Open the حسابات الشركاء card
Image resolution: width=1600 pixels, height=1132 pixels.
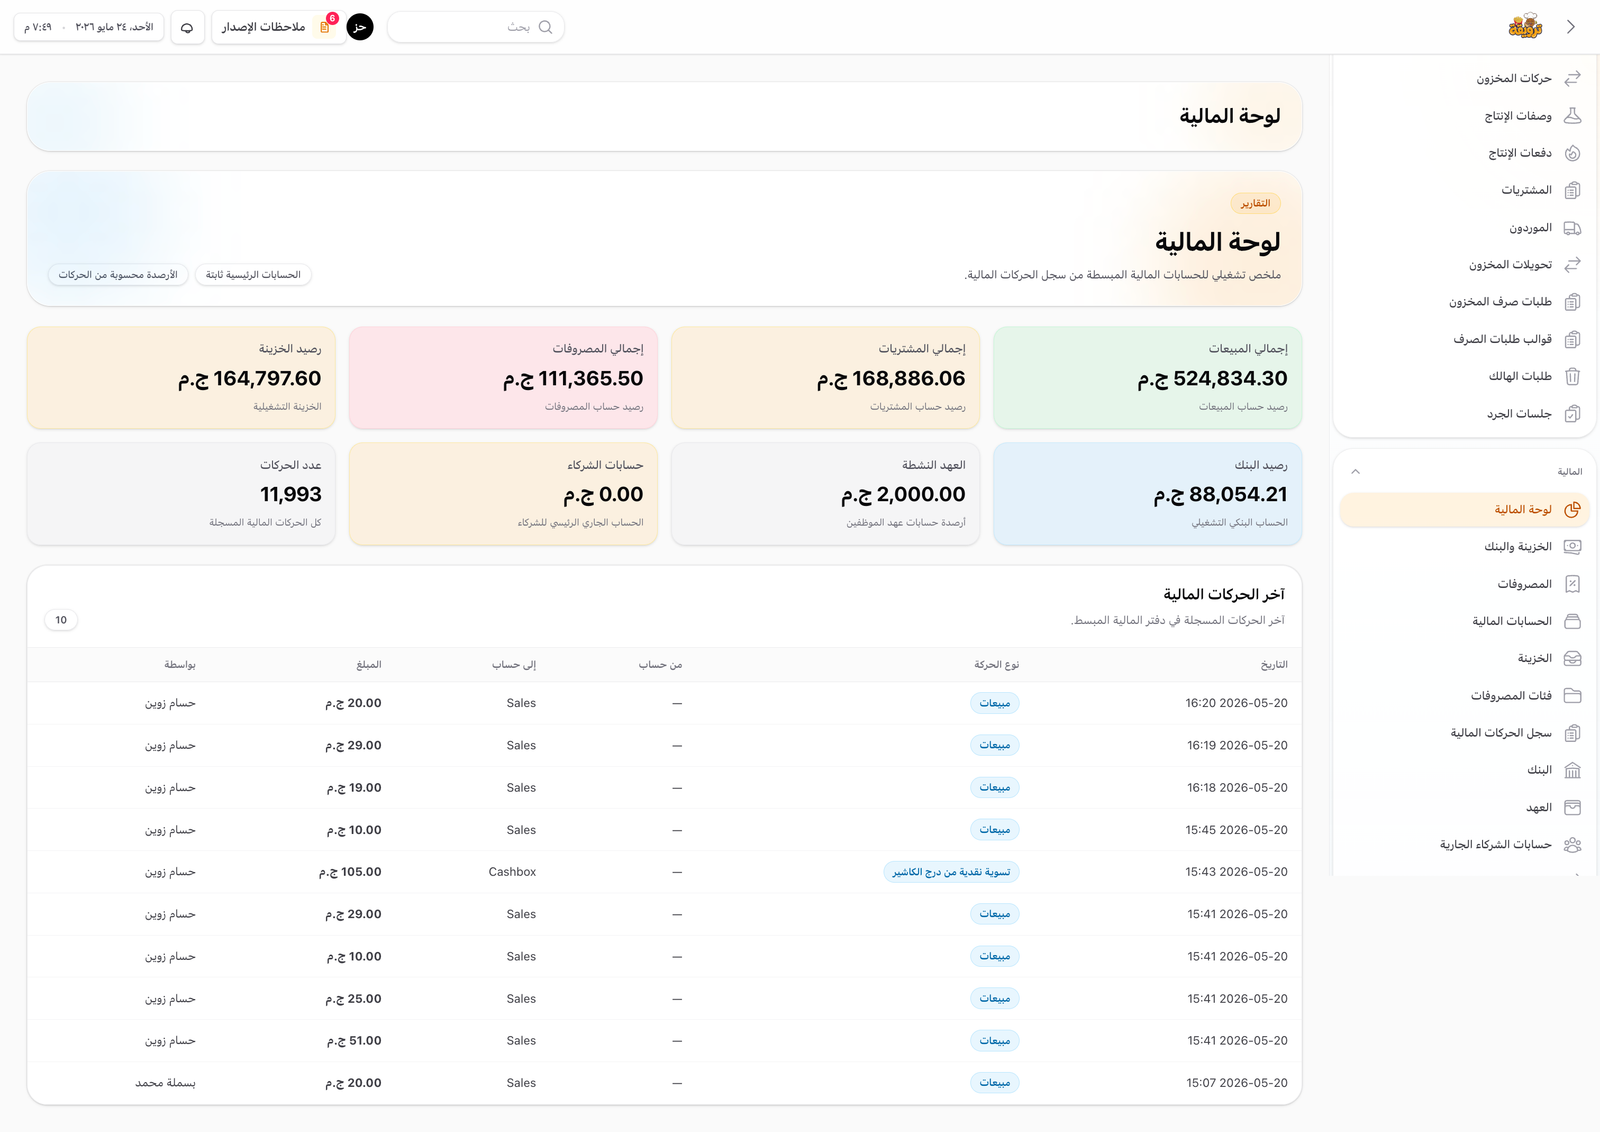click(503, 494)
